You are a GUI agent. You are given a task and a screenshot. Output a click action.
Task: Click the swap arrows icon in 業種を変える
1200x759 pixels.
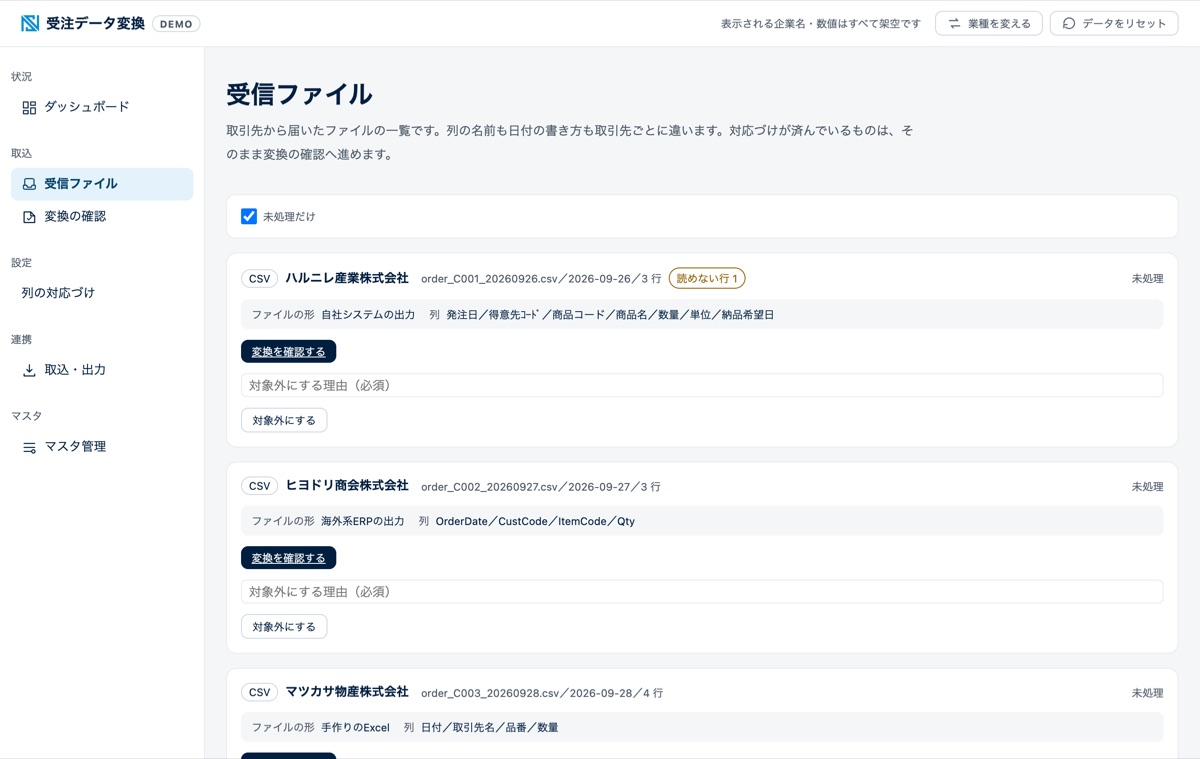(x=954, y=23)
